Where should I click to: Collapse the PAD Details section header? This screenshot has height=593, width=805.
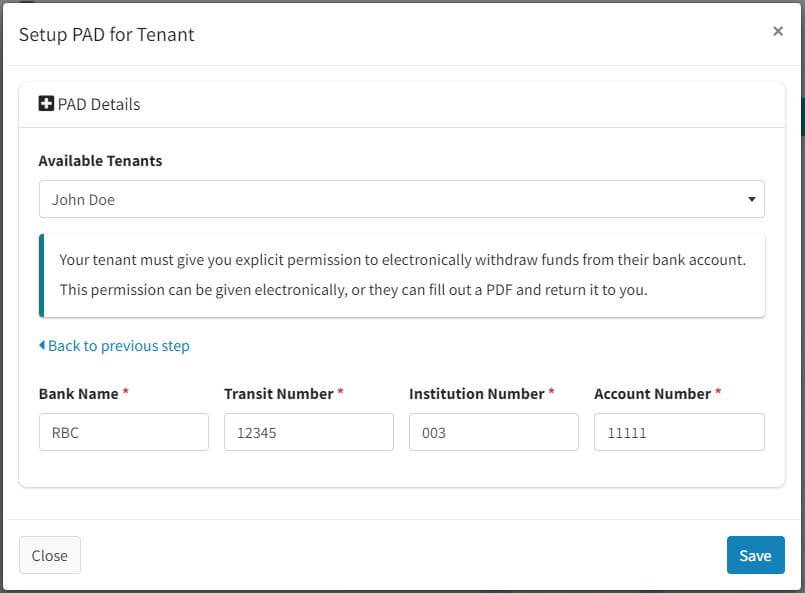401,105
